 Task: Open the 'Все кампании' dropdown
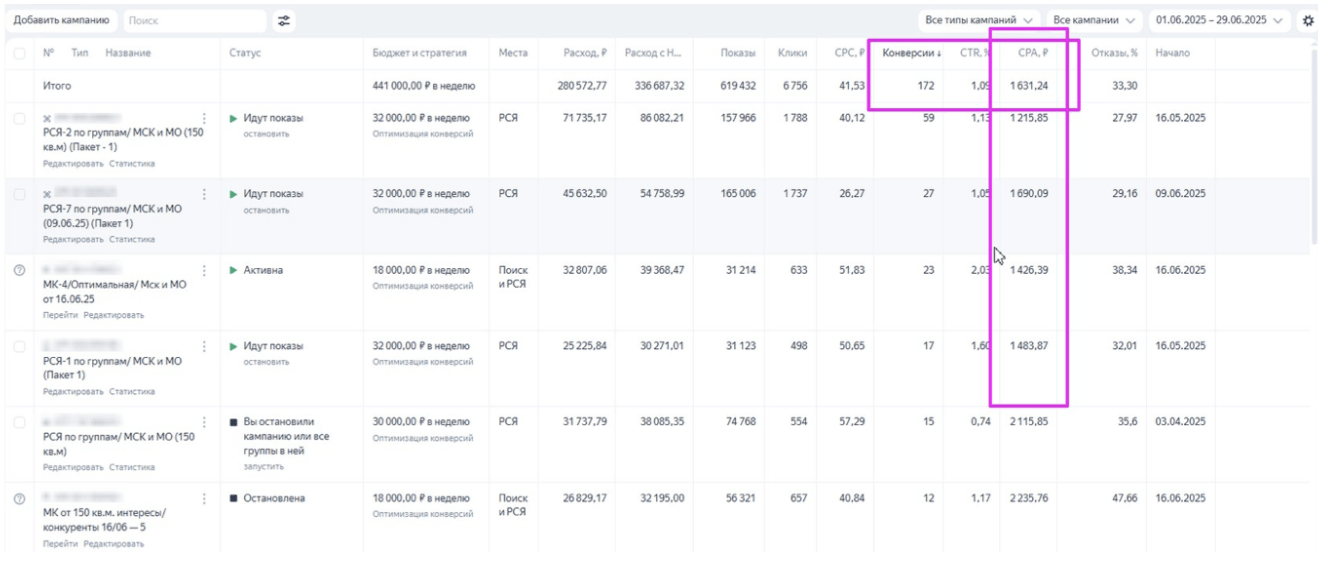[1095, 20]
